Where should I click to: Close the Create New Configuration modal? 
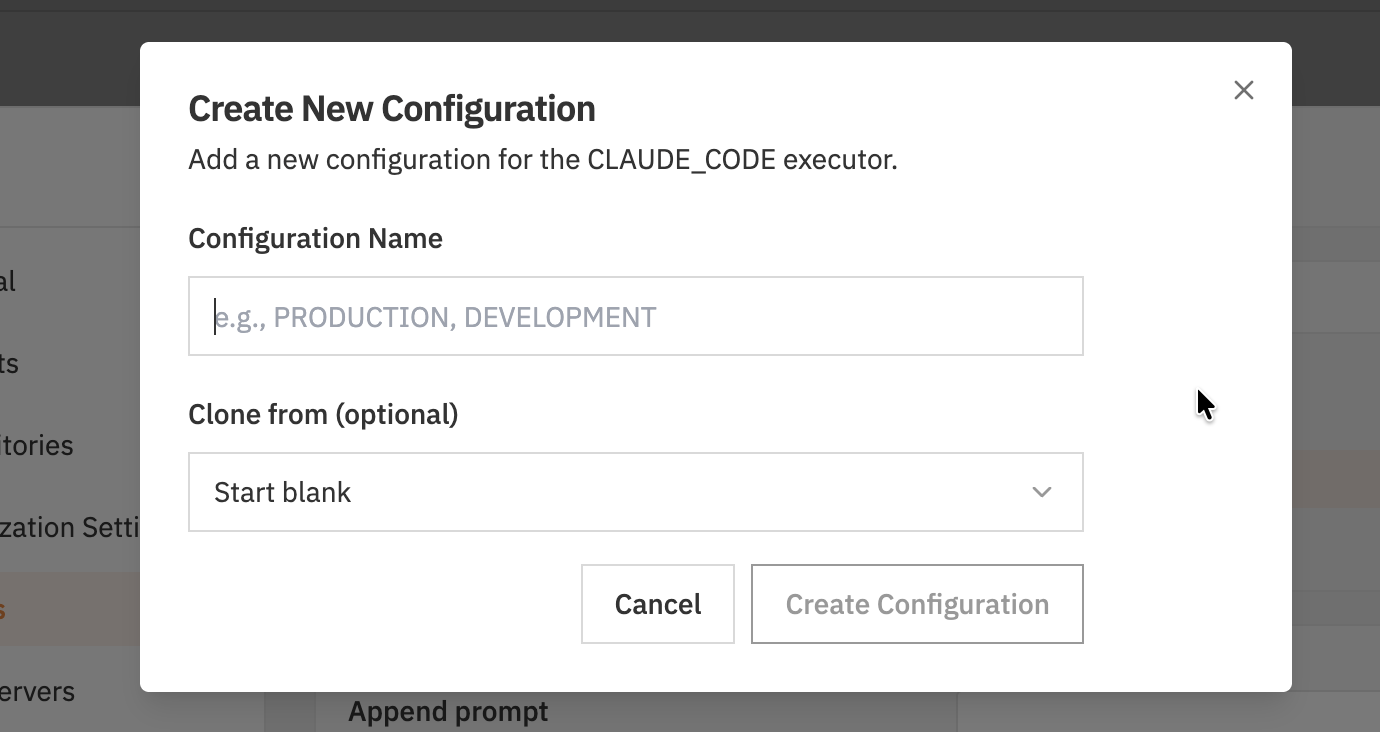tap(1243, 90)
